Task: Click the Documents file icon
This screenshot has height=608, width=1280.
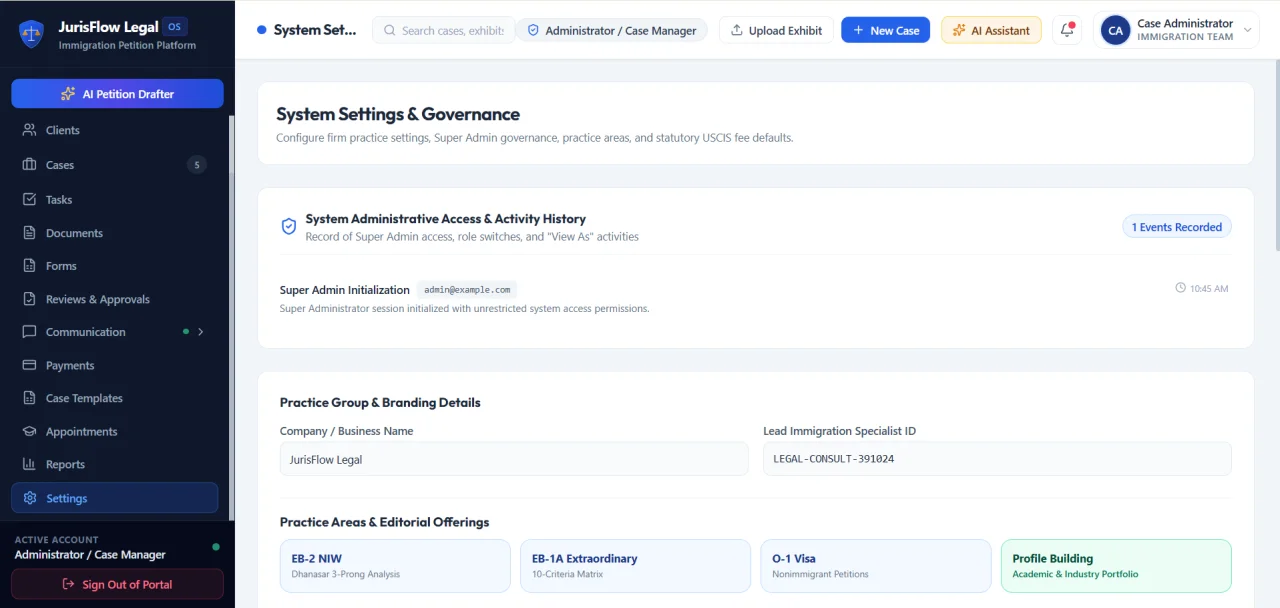Action: (29, 233)
